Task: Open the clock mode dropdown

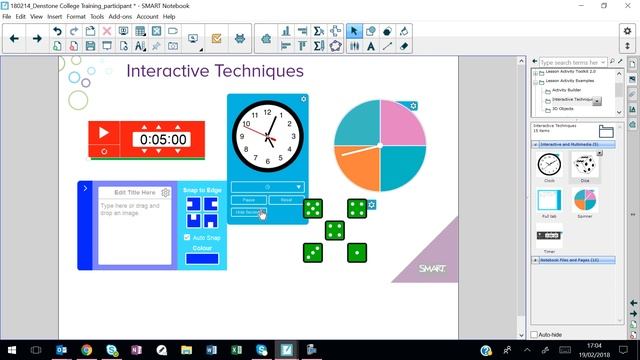Action: pos(267,187)
